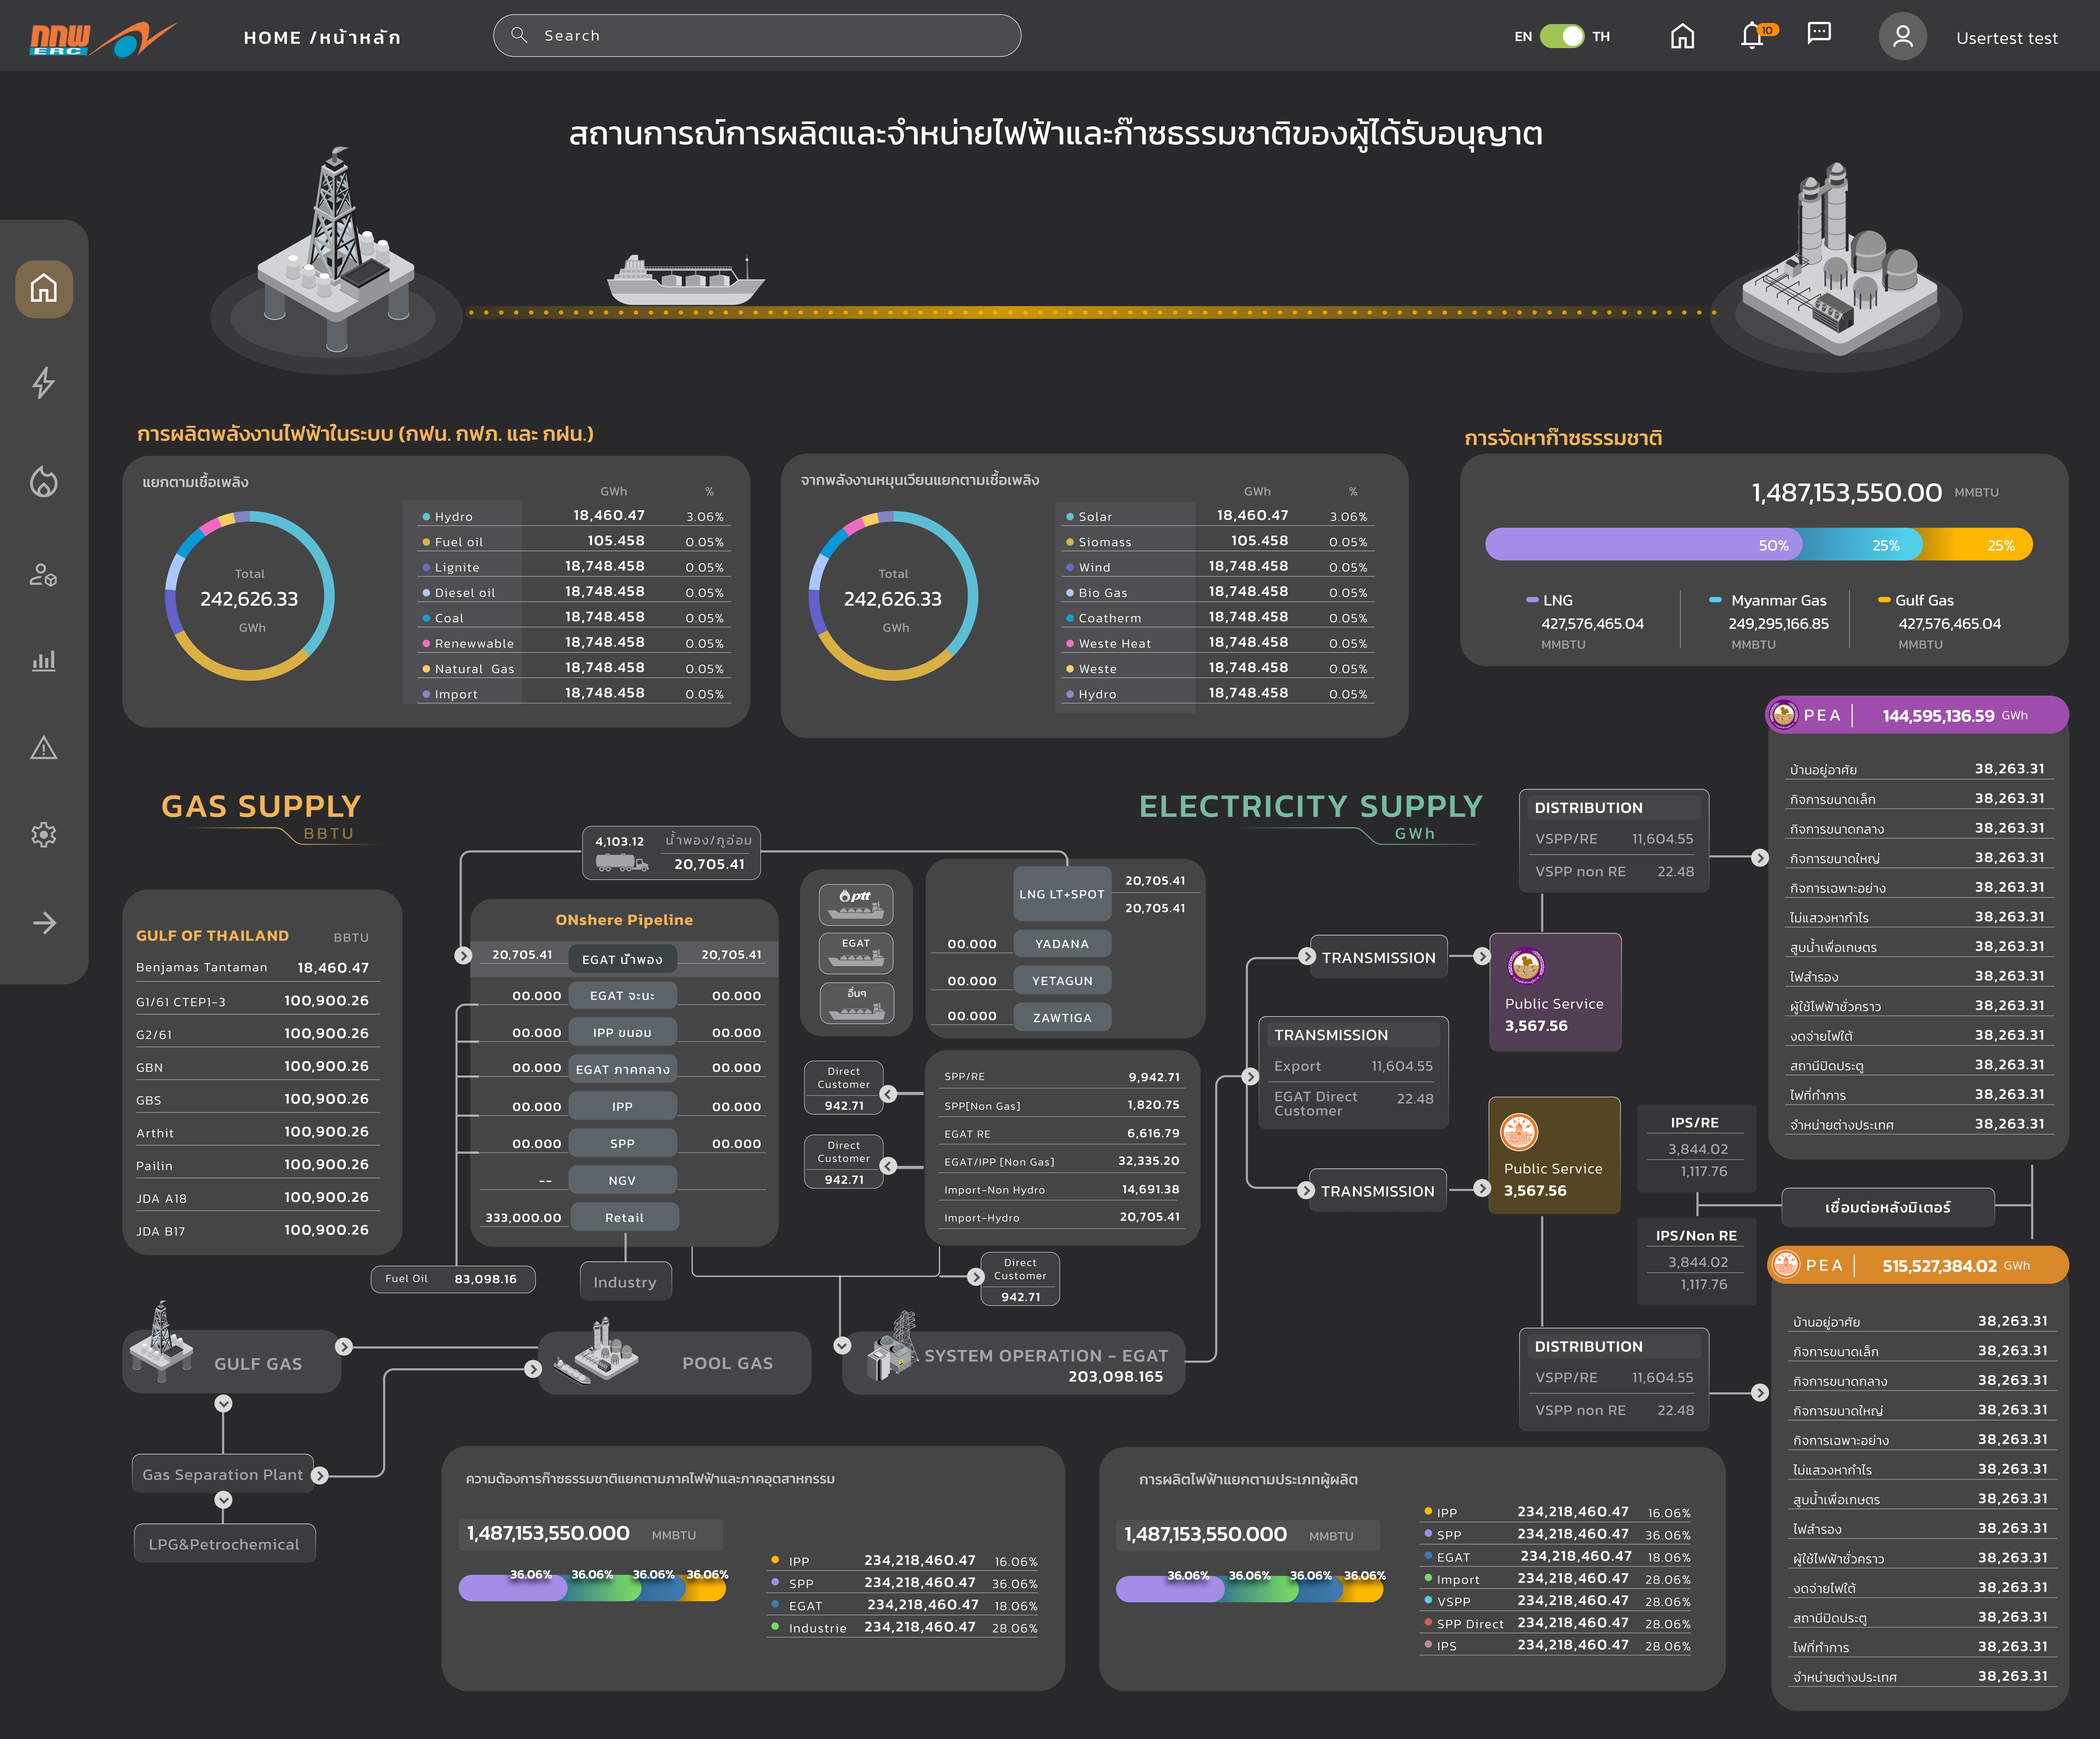
Task: Open the flame gas sidebar icon
Action: [43, 482]
